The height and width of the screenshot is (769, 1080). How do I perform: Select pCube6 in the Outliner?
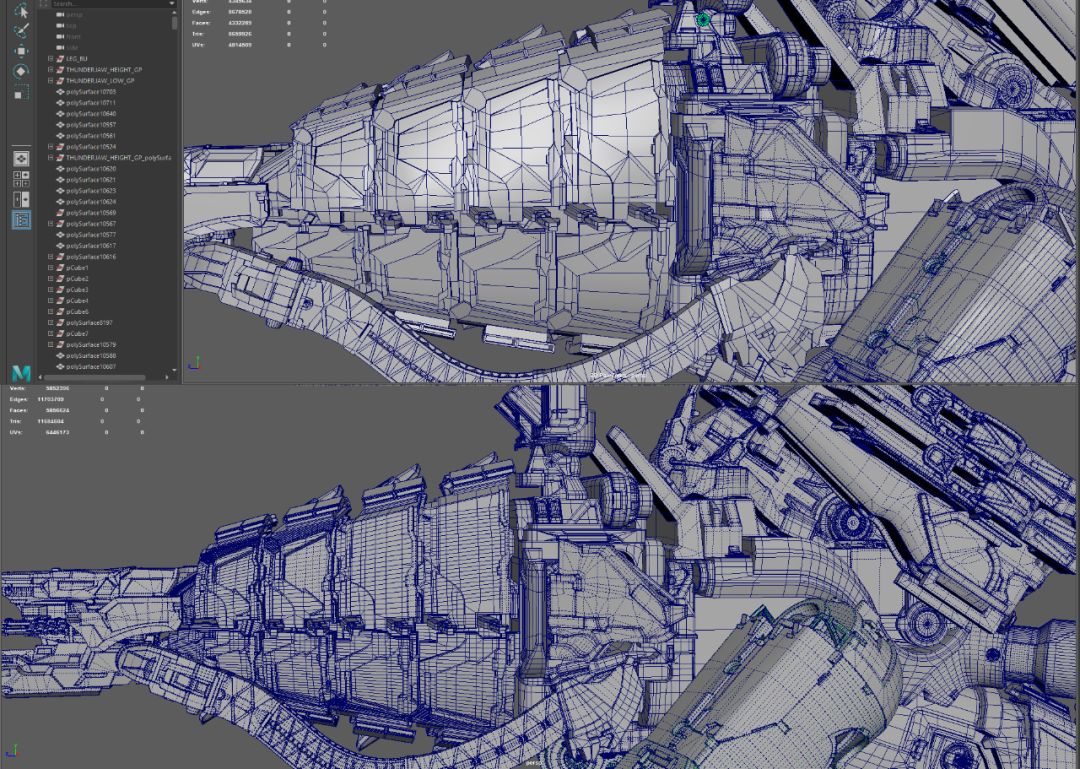point(78,312)
